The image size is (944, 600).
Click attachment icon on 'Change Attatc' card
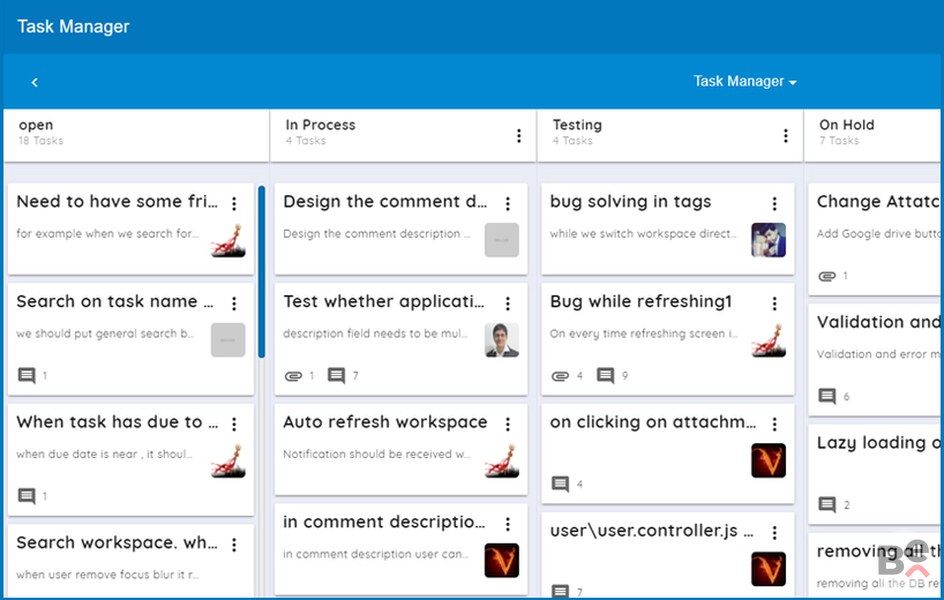[x=826, y=276]
